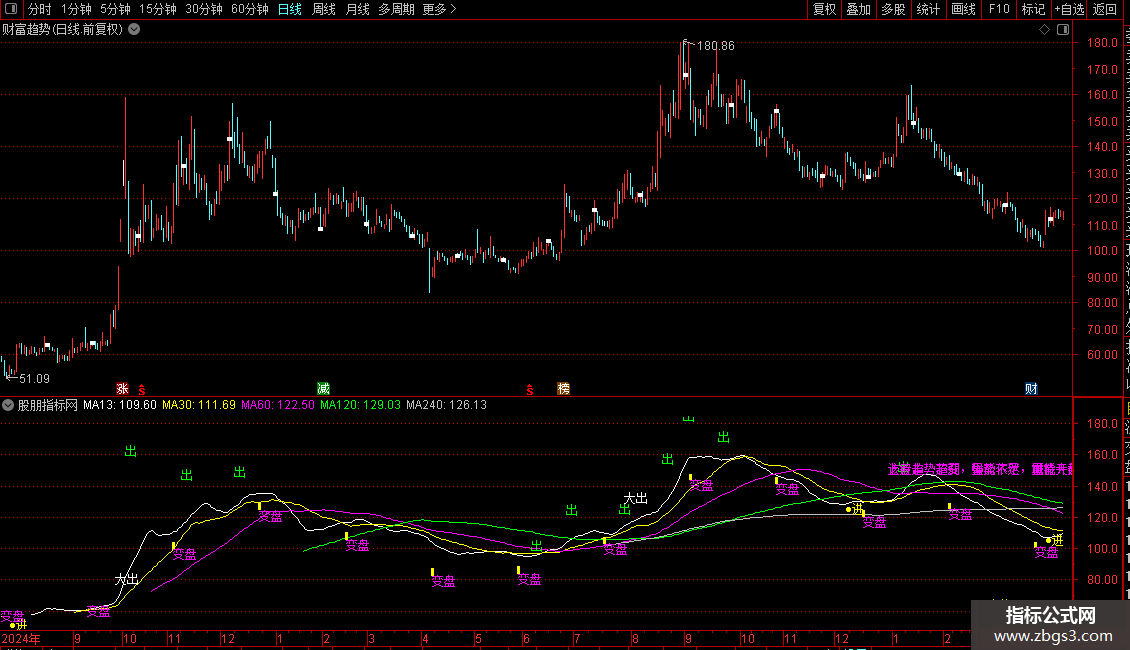Open the 多周期 multi-period view
Image resolution: width=1130 pixels, height=650 pixels.
click(x=396, y=9)
